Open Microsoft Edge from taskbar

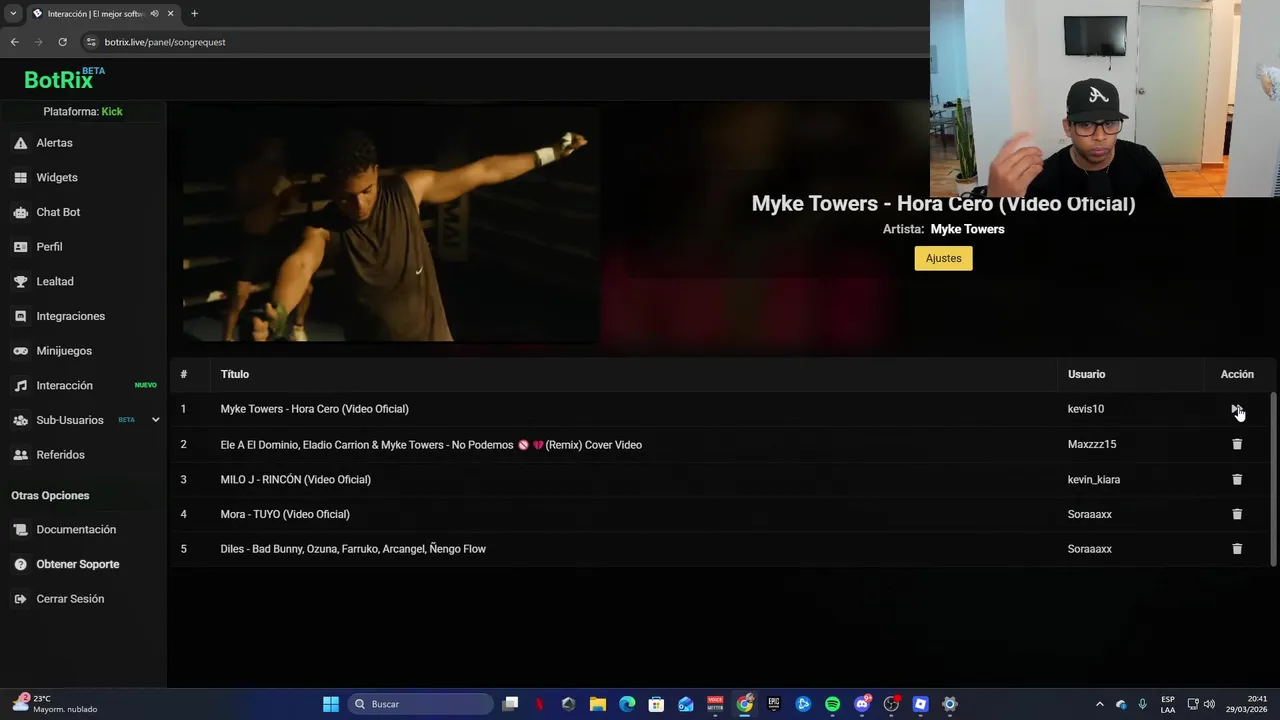click(x=627, y=704)
